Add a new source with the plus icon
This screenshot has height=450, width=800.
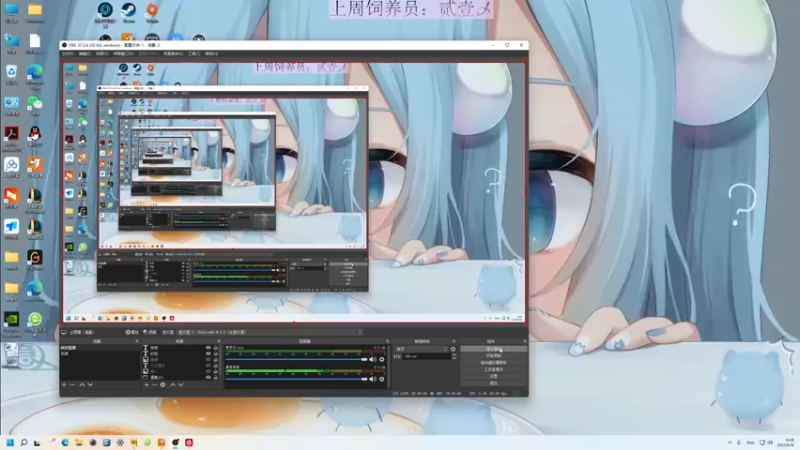(x=146, y=385)
